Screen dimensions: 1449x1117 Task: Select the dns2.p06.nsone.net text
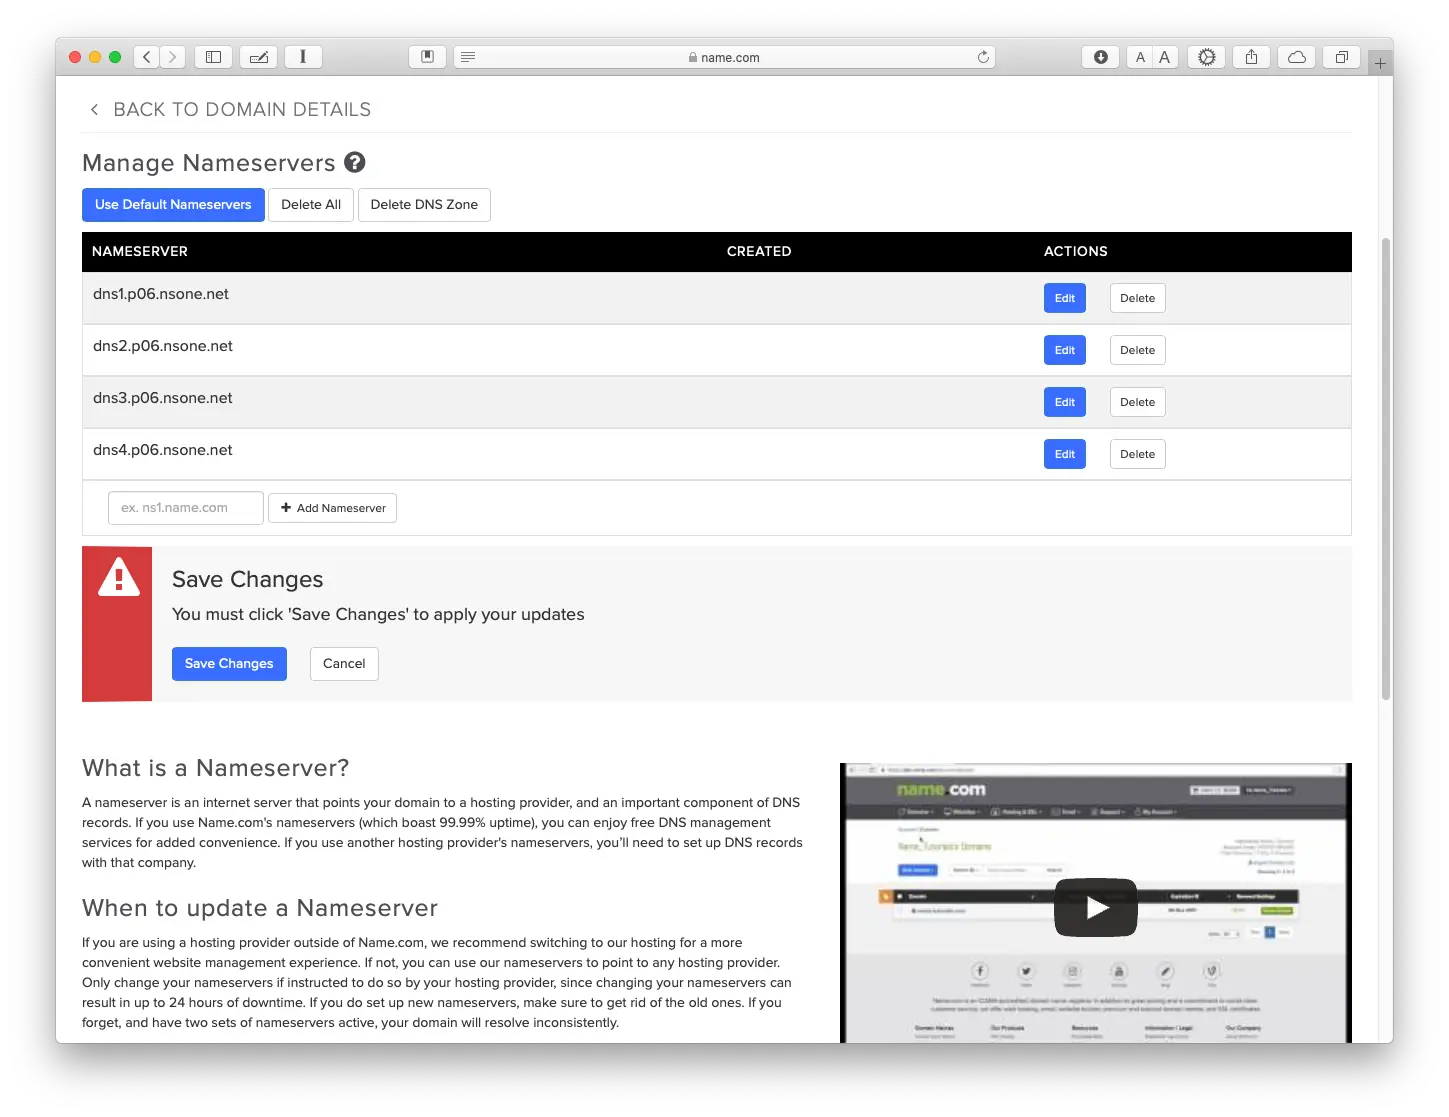163,346
